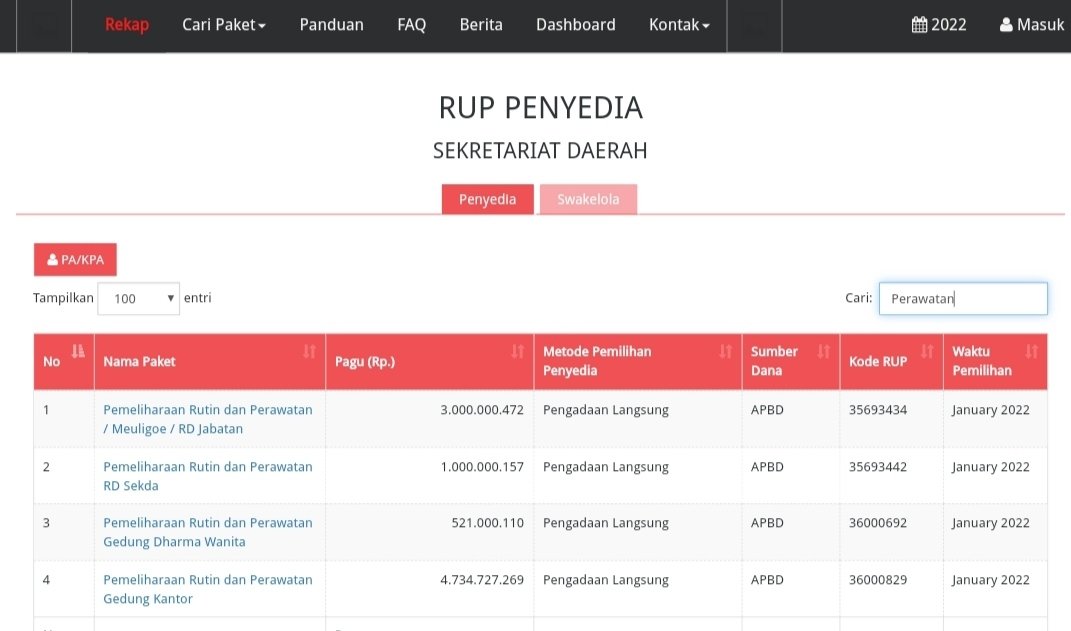The height and width of the screenshot is (631, 1071).
Task: Sort packages by Pagu (Rp.) amount
Action: point(517,351)
